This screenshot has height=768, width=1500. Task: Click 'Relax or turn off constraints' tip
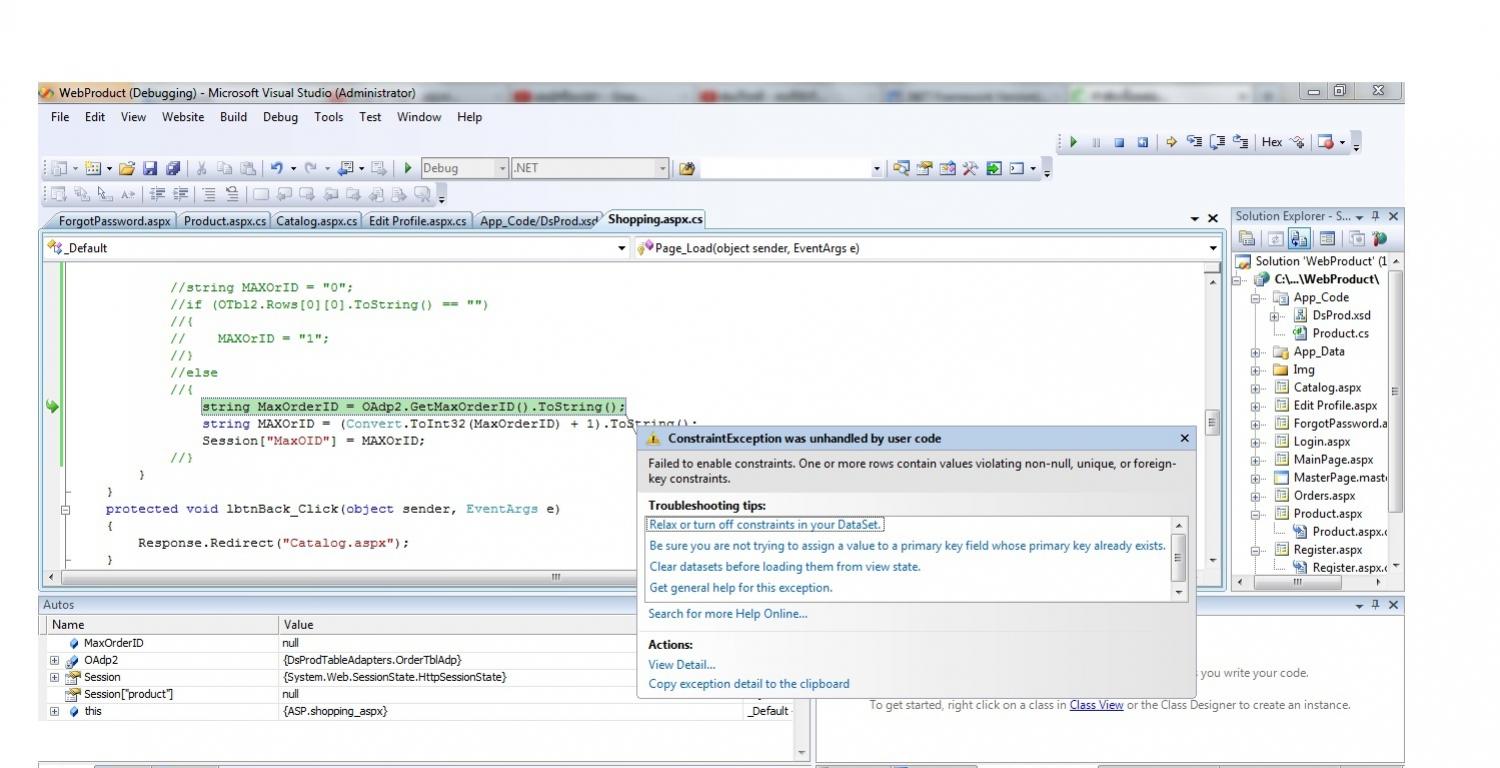(765, 524)
